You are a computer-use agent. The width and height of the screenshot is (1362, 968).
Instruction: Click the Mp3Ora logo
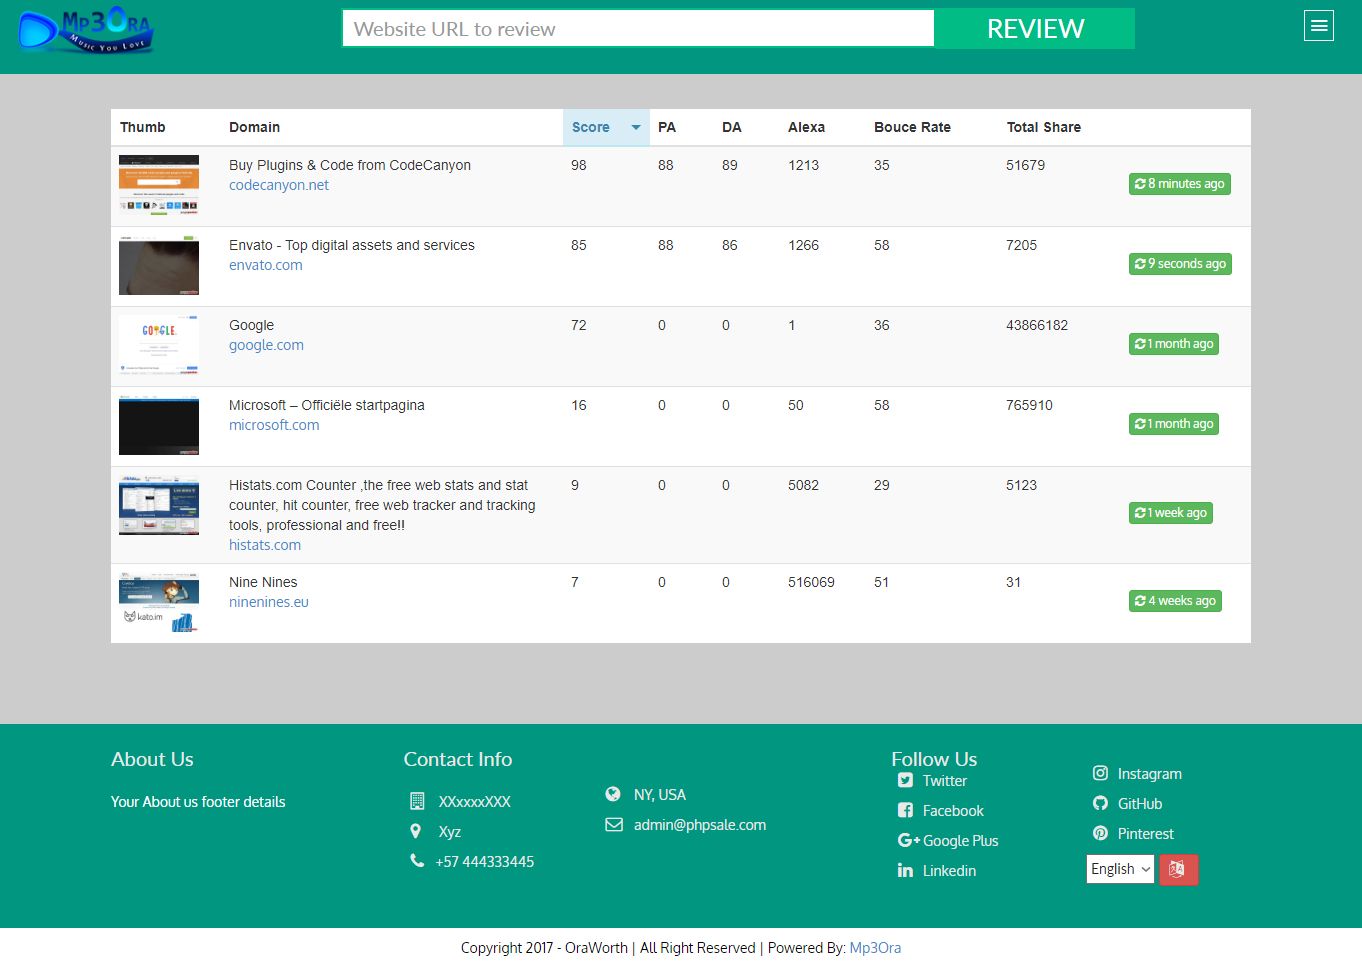click(x=86, y=30)
